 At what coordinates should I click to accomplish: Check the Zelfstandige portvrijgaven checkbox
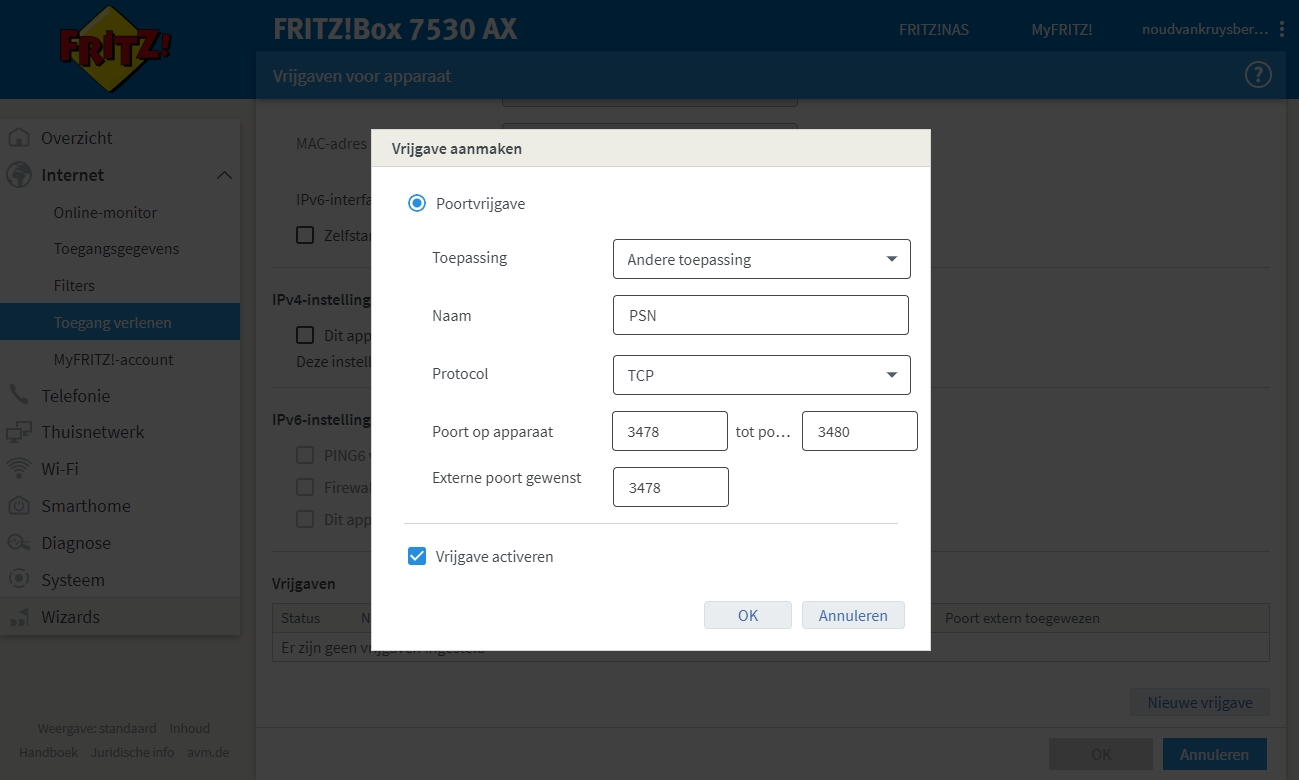pyautogui.click(x=305, y=234)
